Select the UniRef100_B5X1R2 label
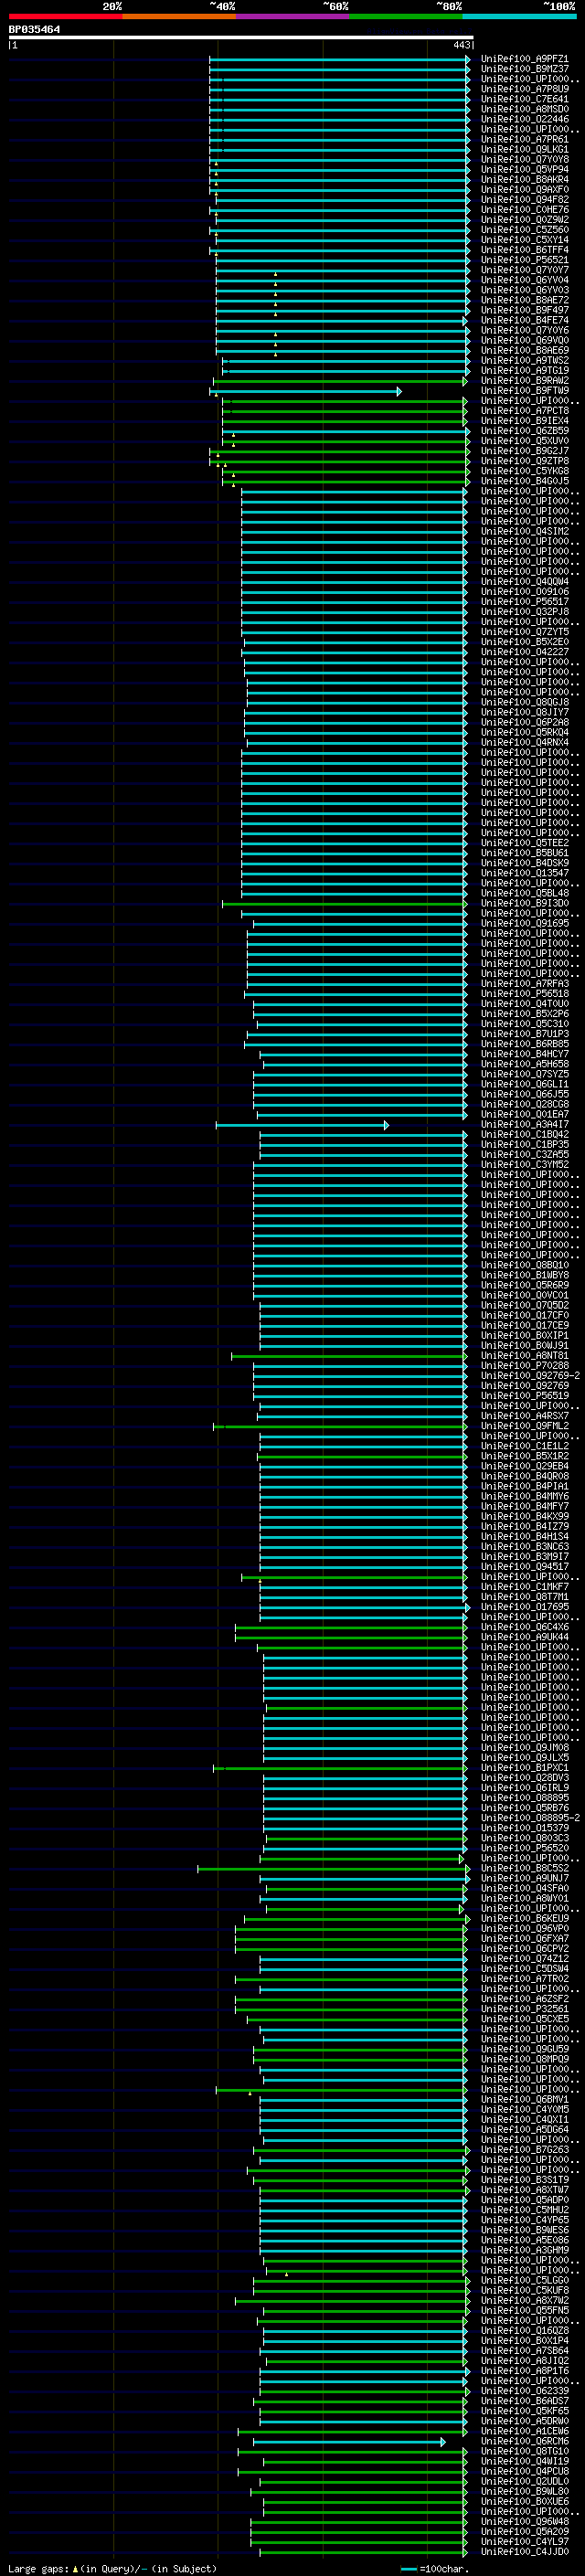Screen dimensions: 585x2576 524,1457
